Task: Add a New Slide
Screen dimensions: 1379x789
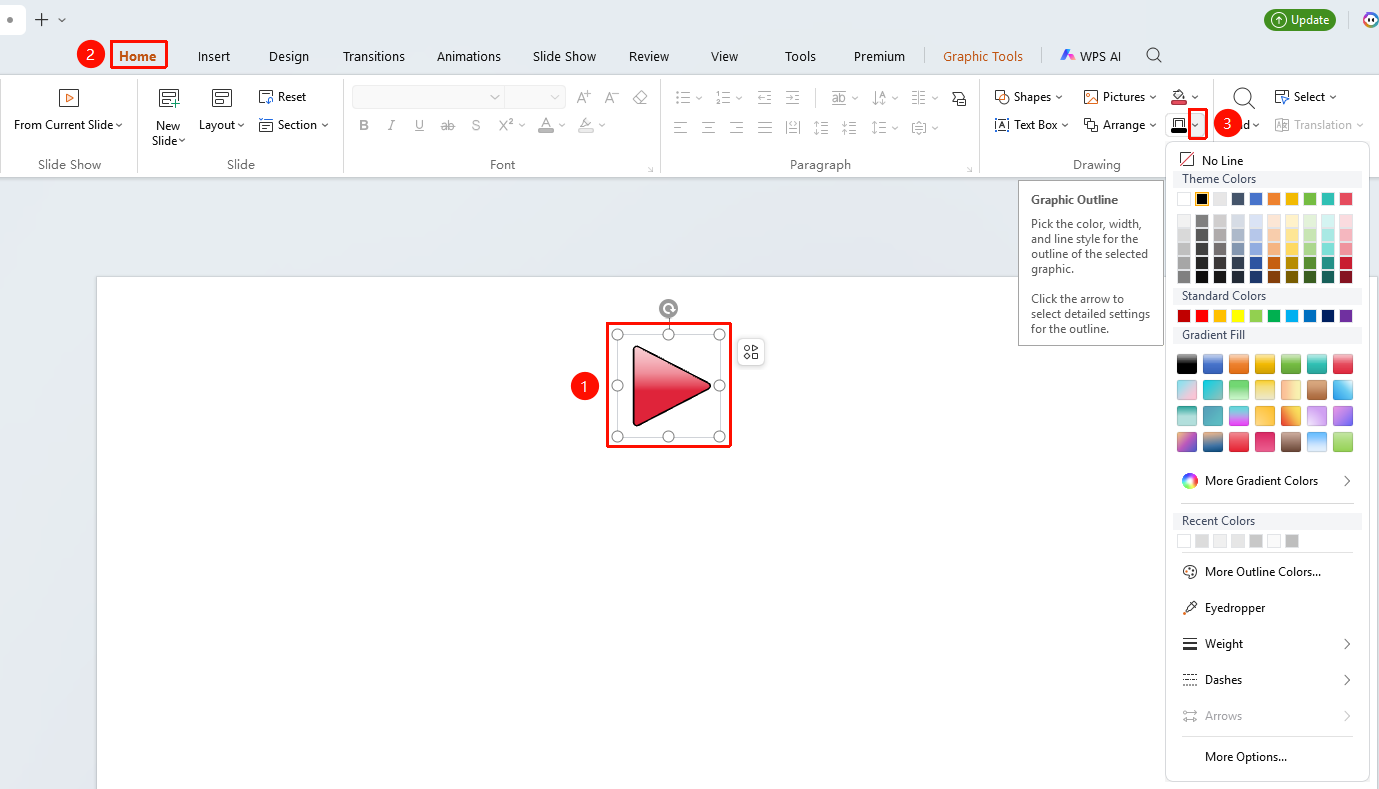Action: click(168, 116)
